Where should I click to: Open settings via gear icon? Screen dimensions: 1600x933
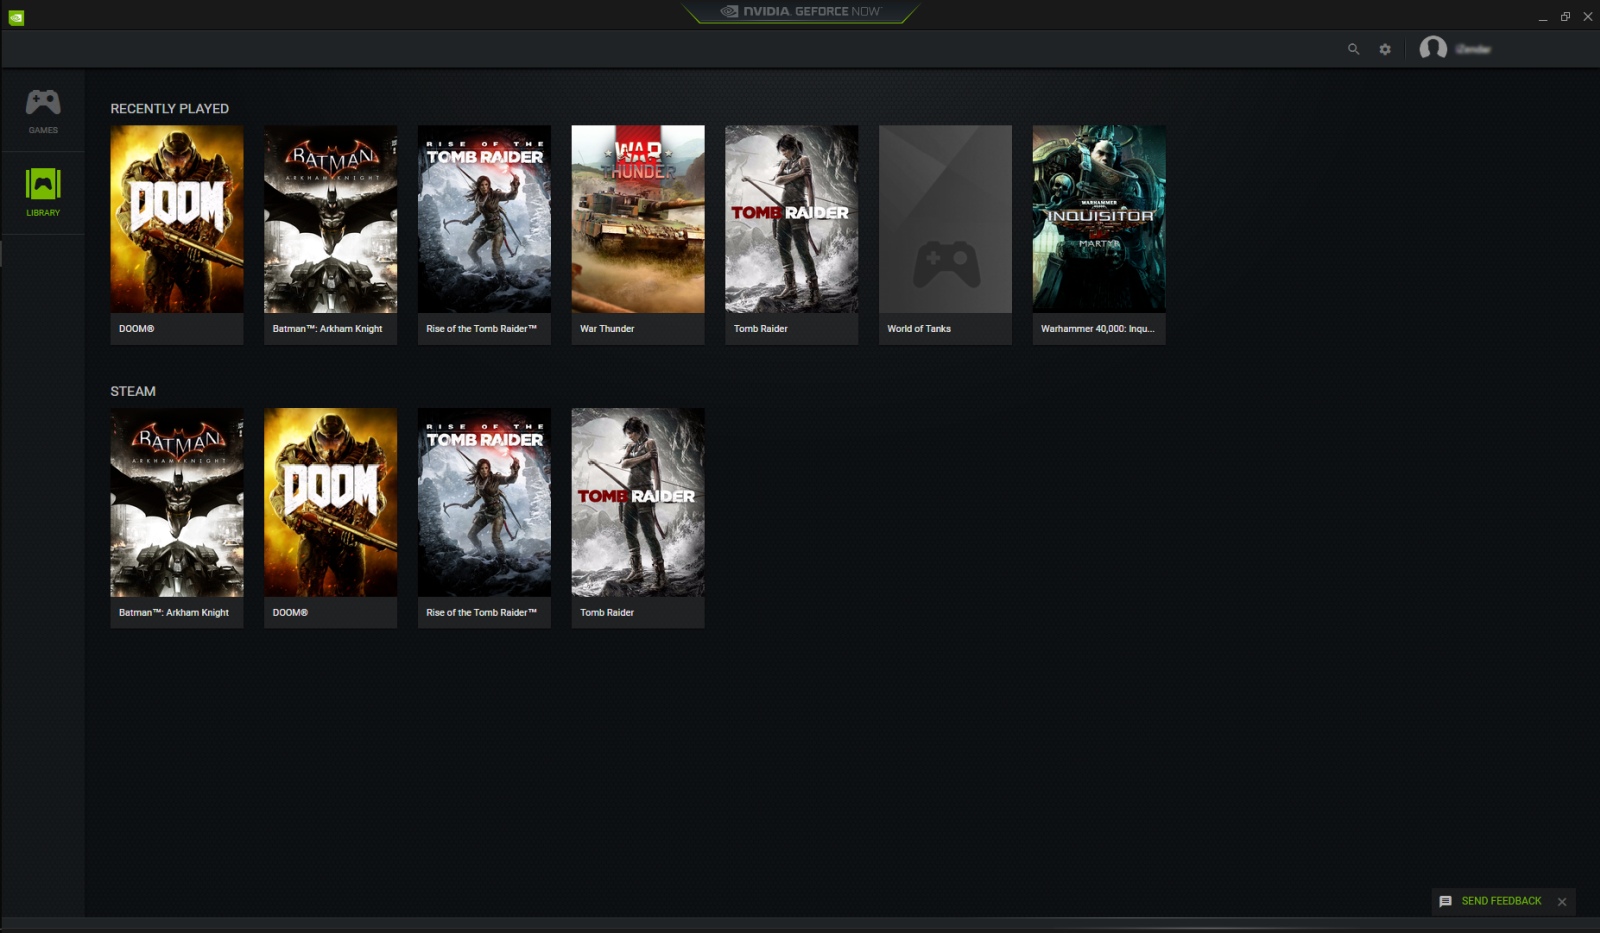[x=1385, y=49]
